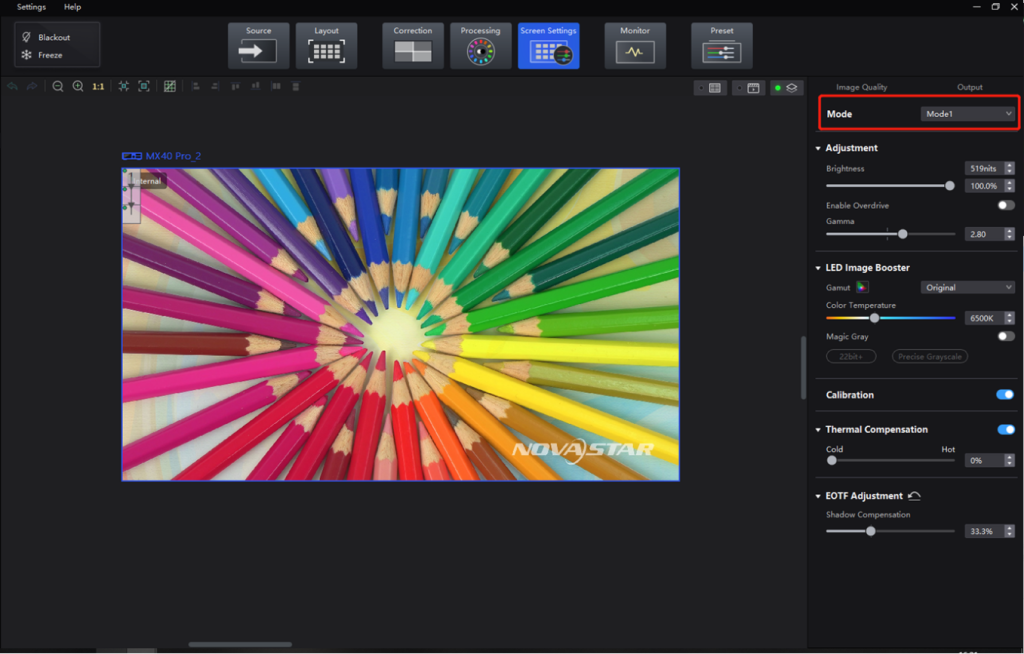Click the align left icon
This screenshot has height=654, width=1024.
click(195, 86)
